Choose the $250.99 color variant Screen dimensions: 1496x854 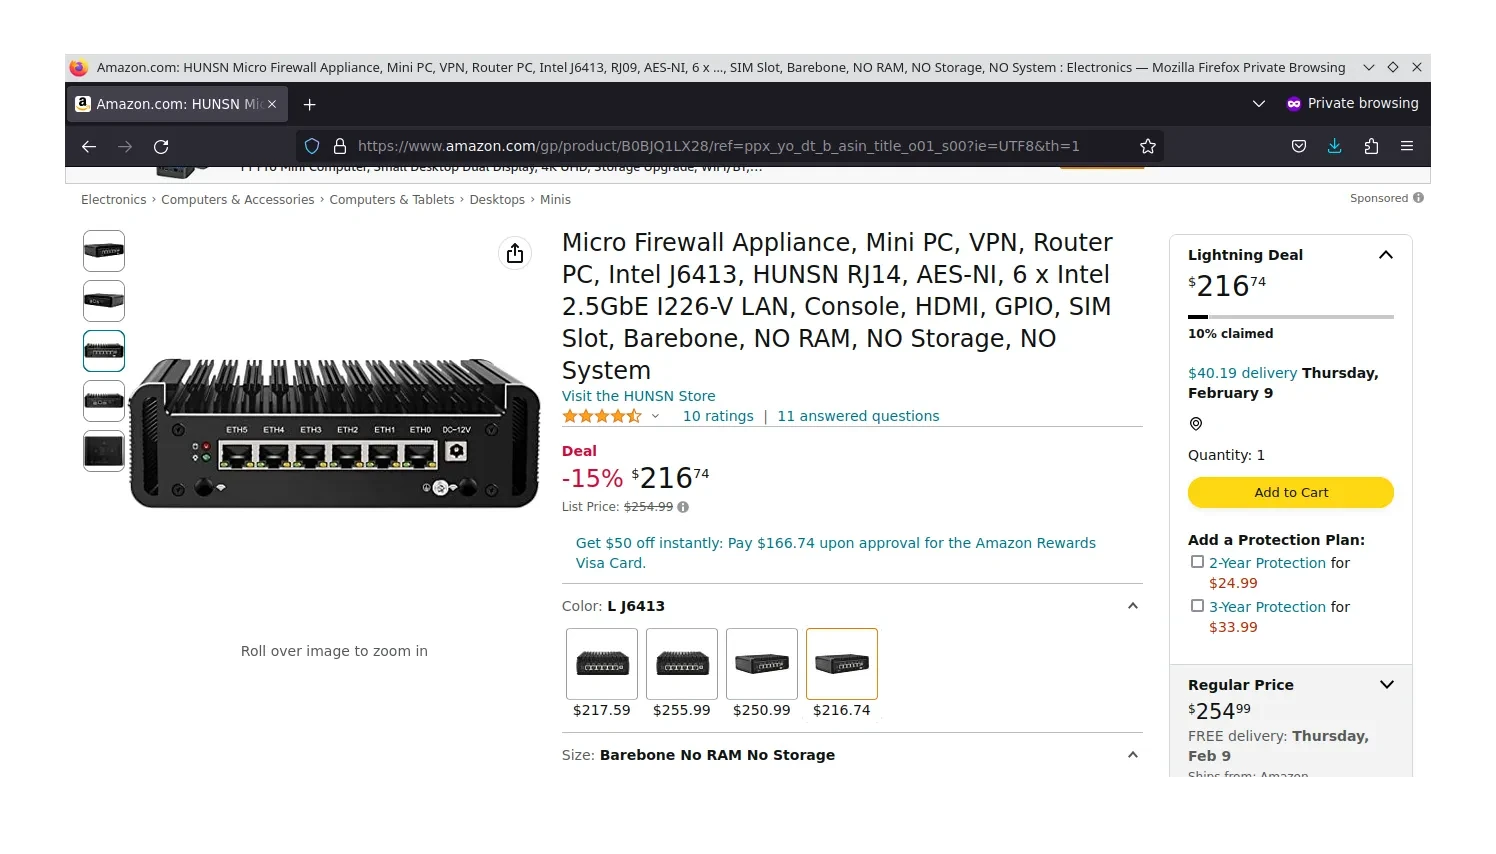click(x=762, y=664)
